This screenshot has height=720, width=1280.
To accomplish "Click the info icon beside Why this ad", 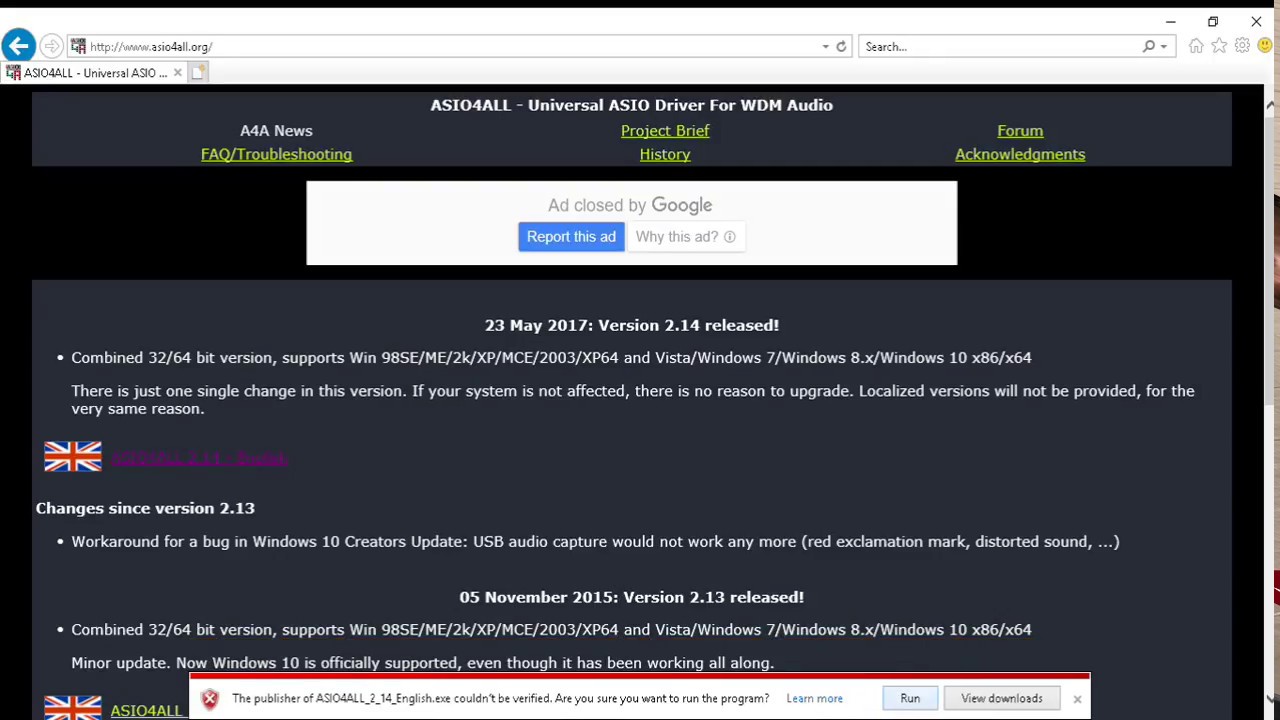I will 729,237.
